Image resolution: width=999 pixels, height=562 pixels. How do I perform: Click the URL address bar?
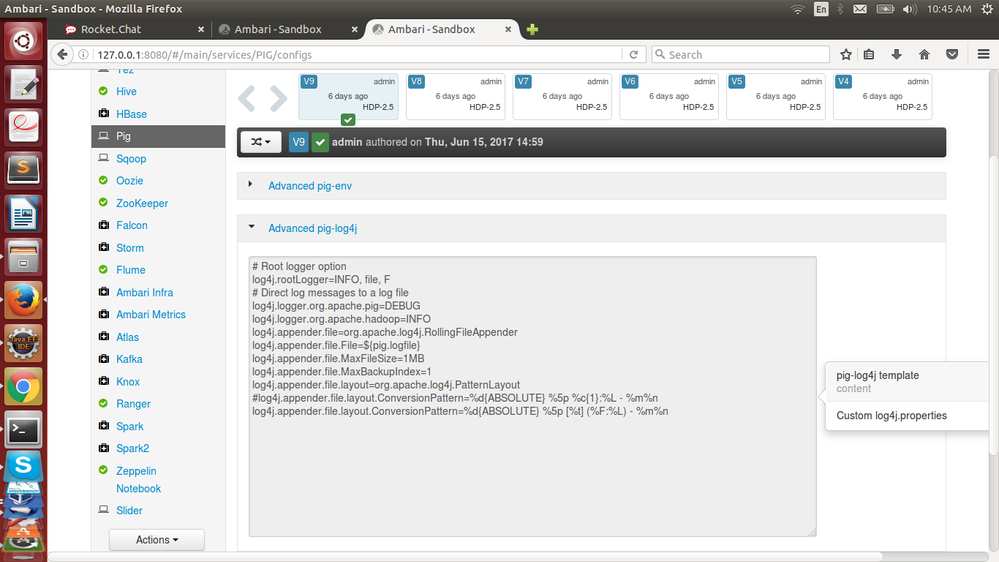click(357, 55)
